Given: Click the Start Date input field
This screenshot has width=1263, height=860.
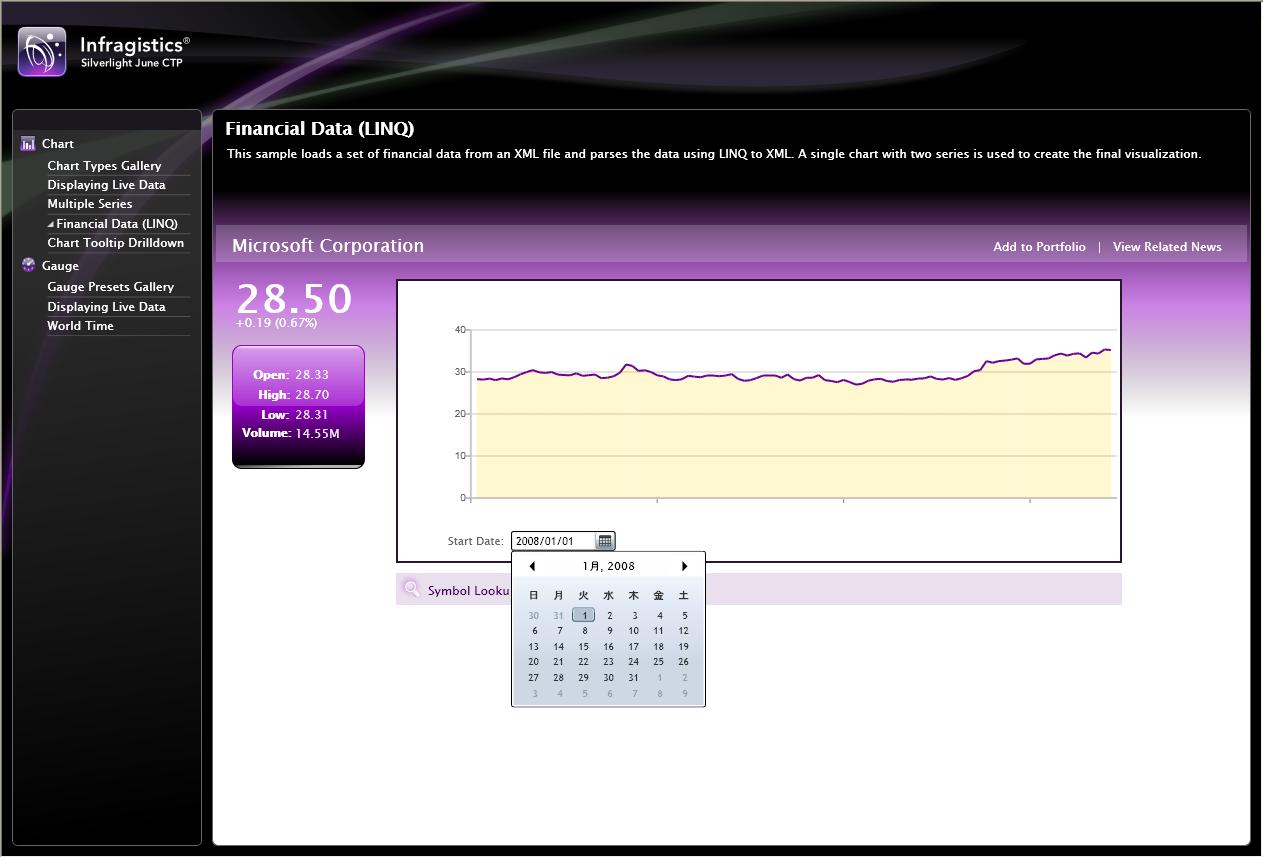Looking at the screenshot, I should (554, 541).
